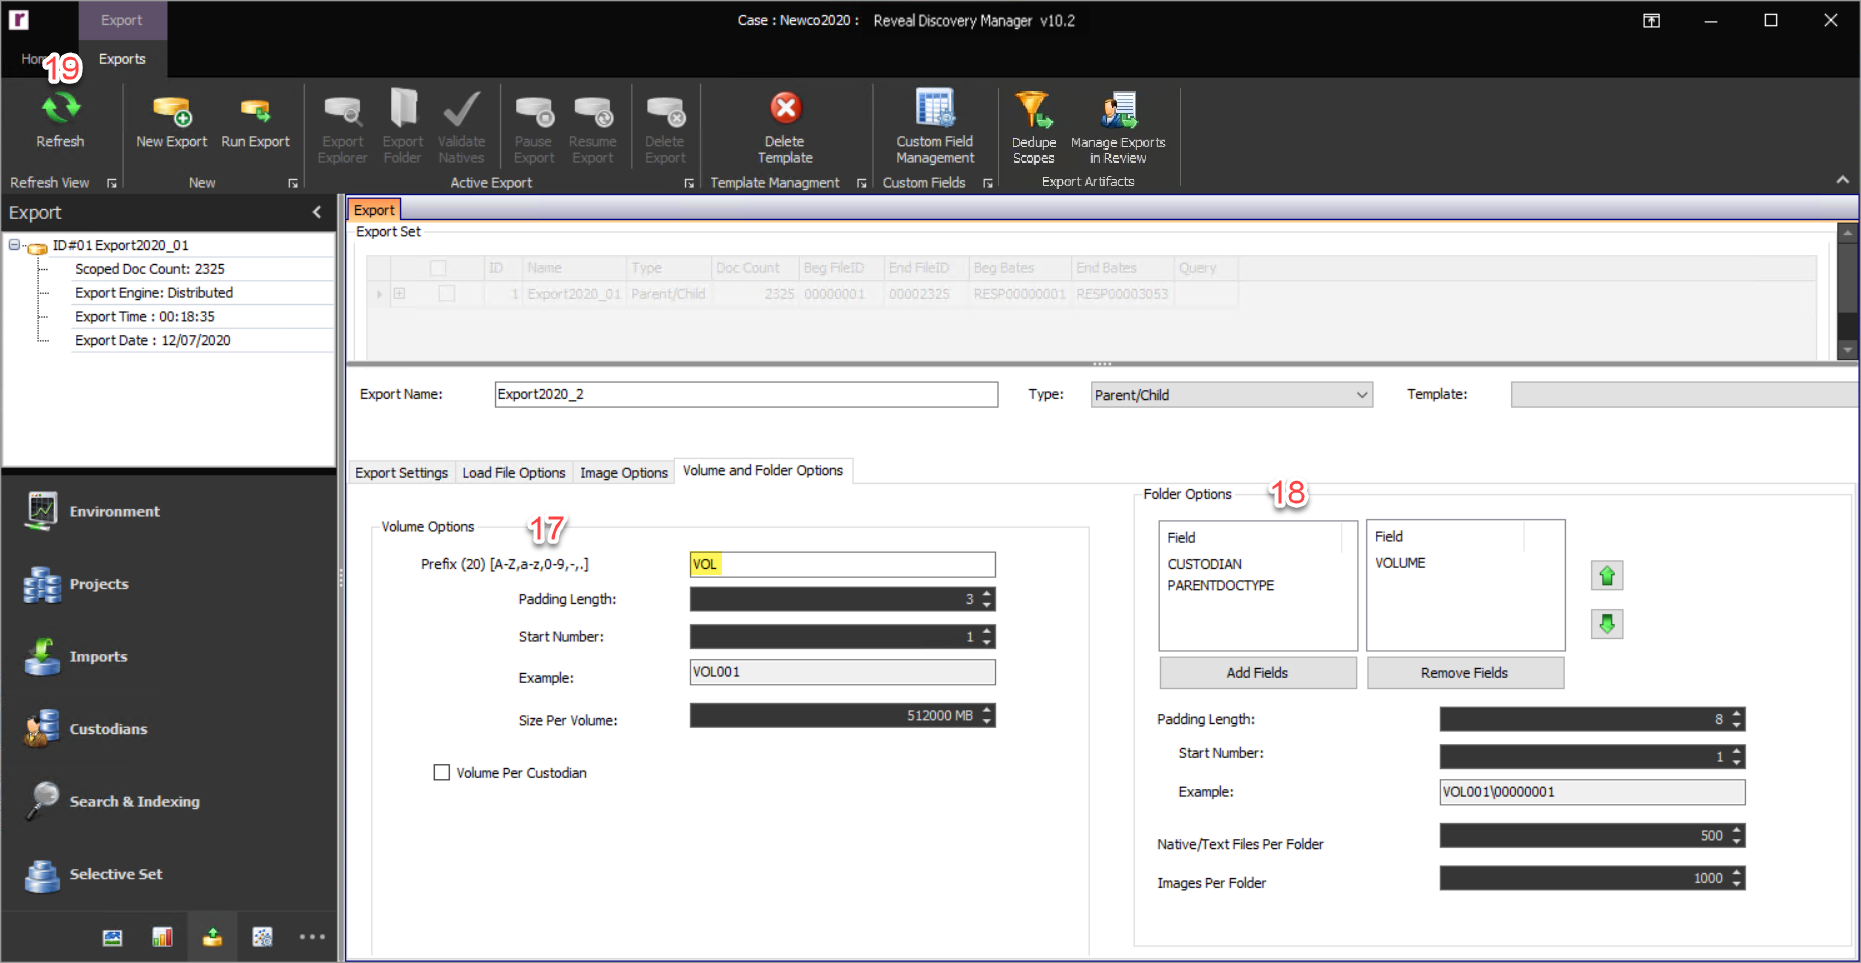Open the Exports ribbon tab
Viewport: 1861px width, 963px height.
[122, 59]
